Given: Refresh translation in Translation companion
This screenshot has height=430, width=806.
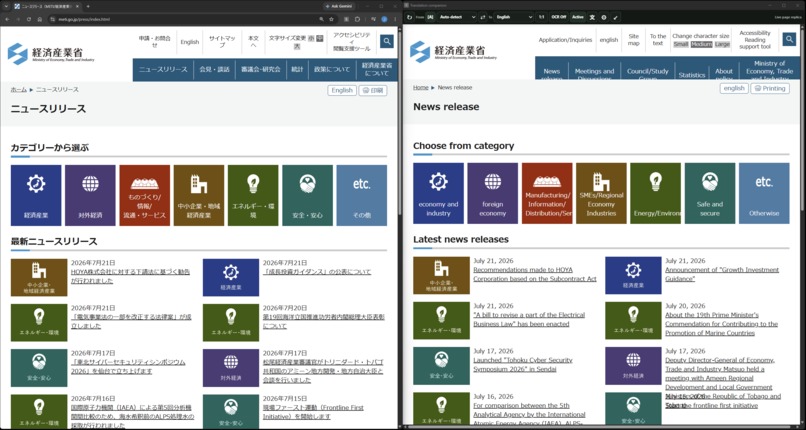Looking at the screenshot, I should coord(409,17).
